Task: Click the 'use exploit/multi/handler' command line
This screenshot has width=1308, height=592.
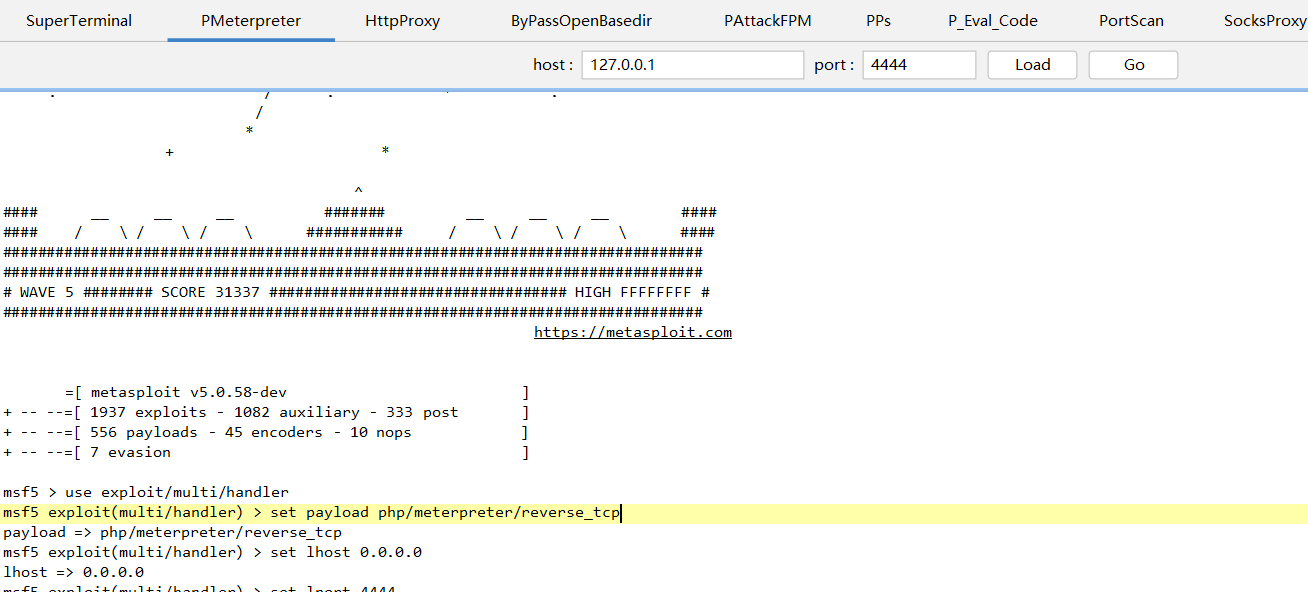Action: click(x=146, y=492)
